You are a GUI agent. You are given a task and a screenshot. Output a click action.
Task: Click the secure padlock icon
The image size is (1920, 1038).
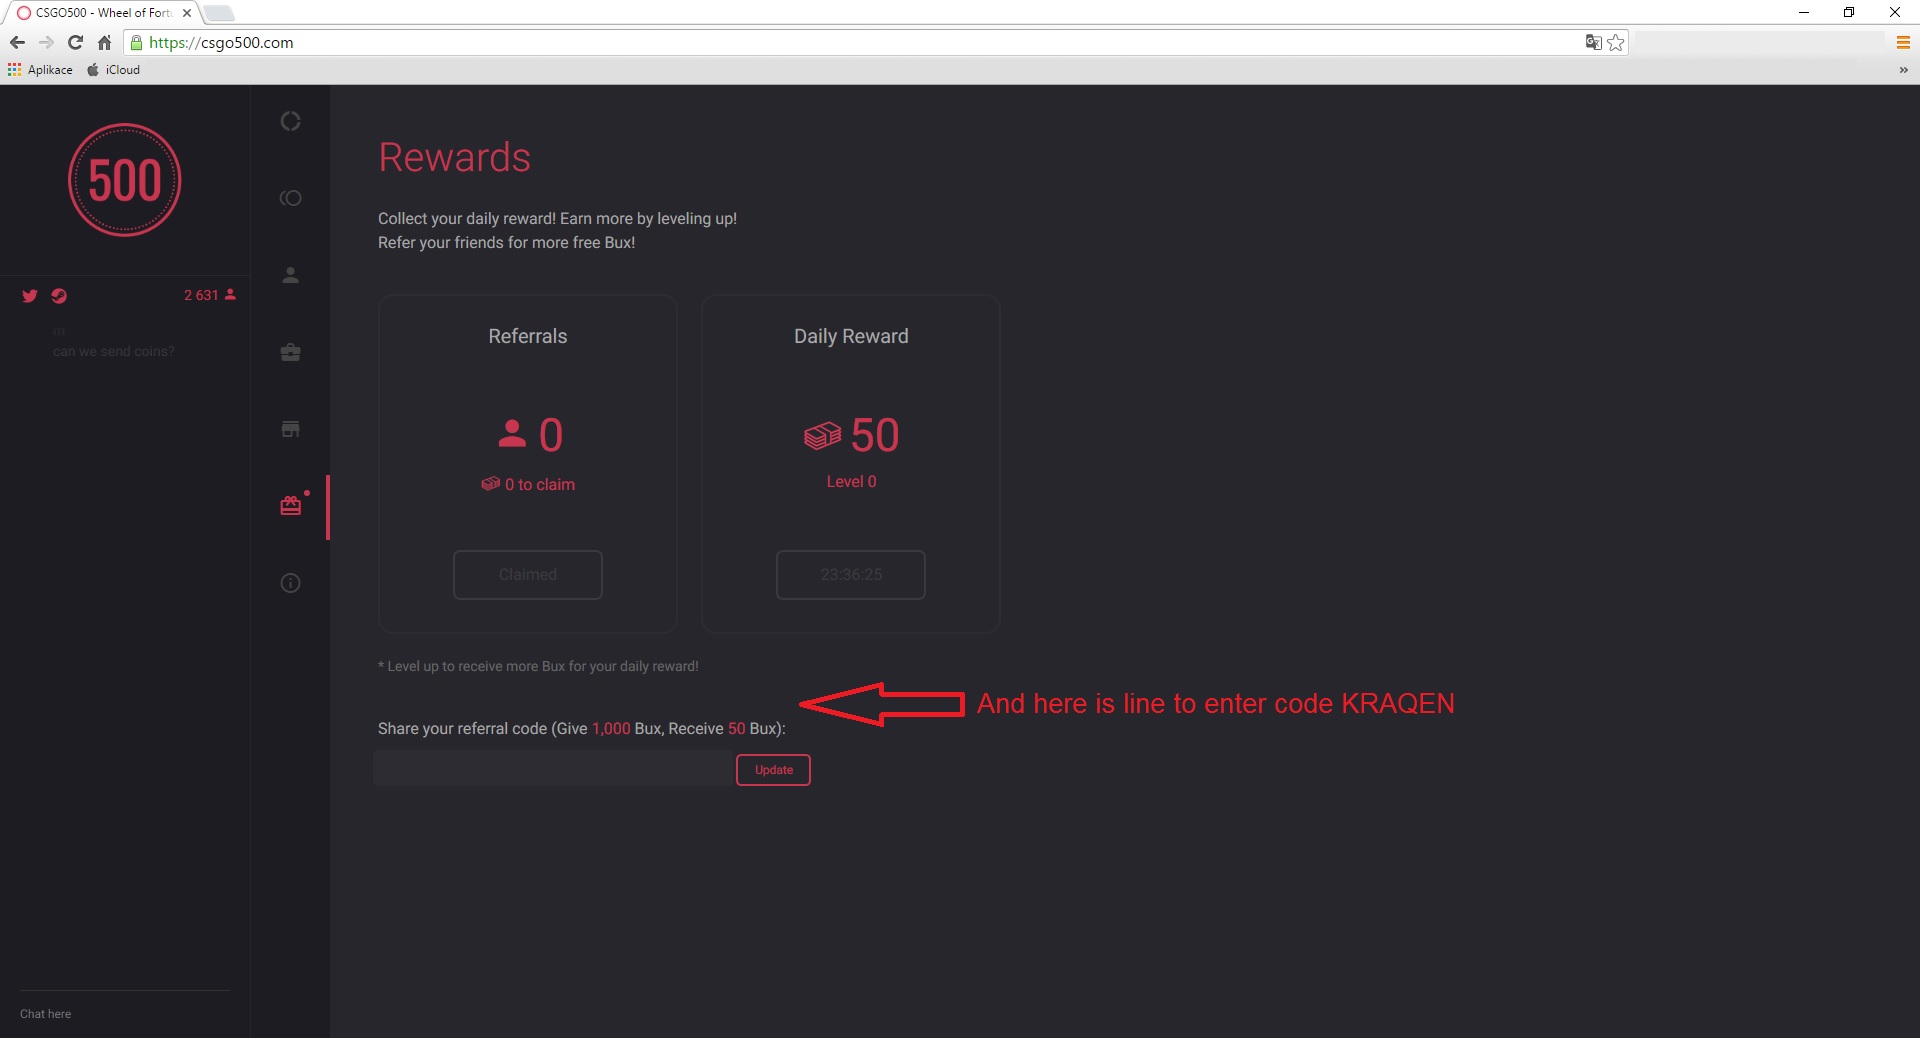click(136, 42)
